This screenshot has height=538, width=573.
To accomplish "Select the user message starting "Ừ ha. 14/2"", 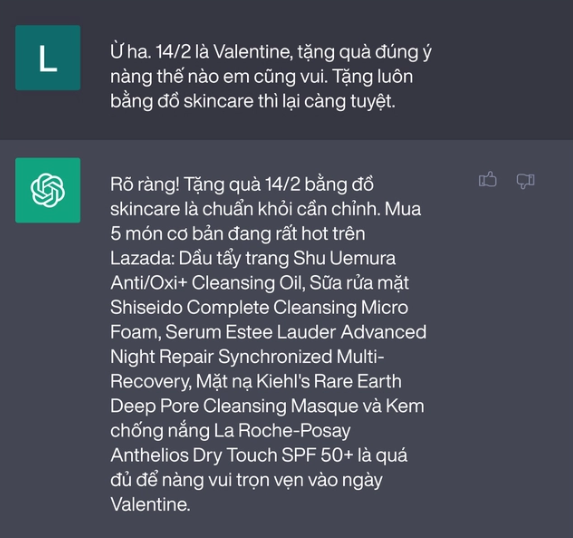I will coord(271,76).
